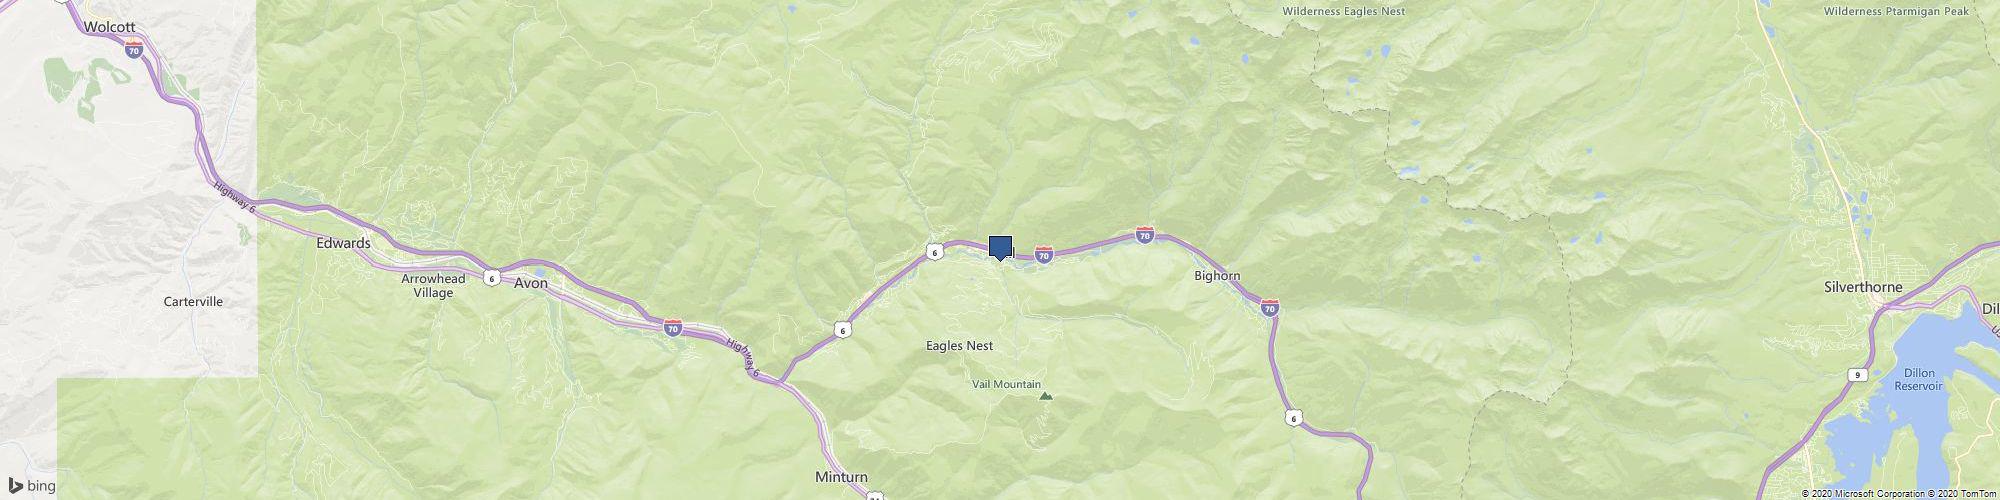Viewport: 2000px width, 500px height.
Task: Click the Route 6 shield near Avon
Action: click(492, 277)
